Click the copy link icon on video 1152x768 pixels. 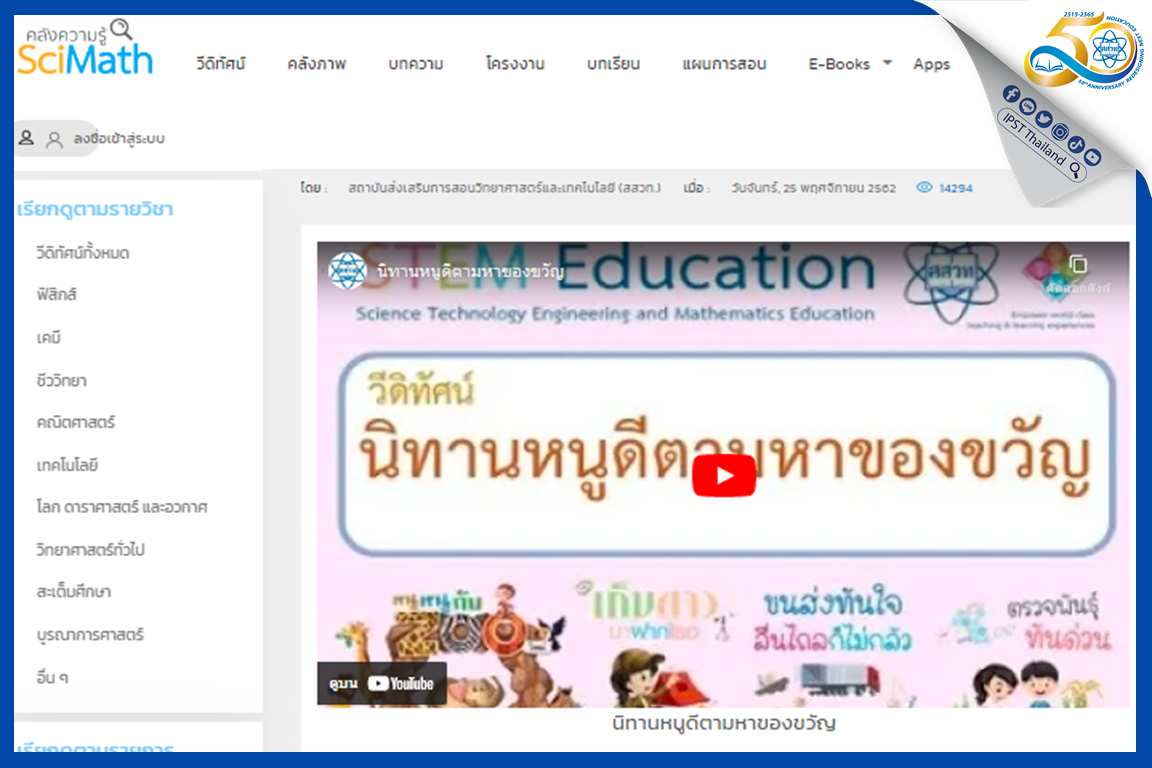click(1078, 264)
